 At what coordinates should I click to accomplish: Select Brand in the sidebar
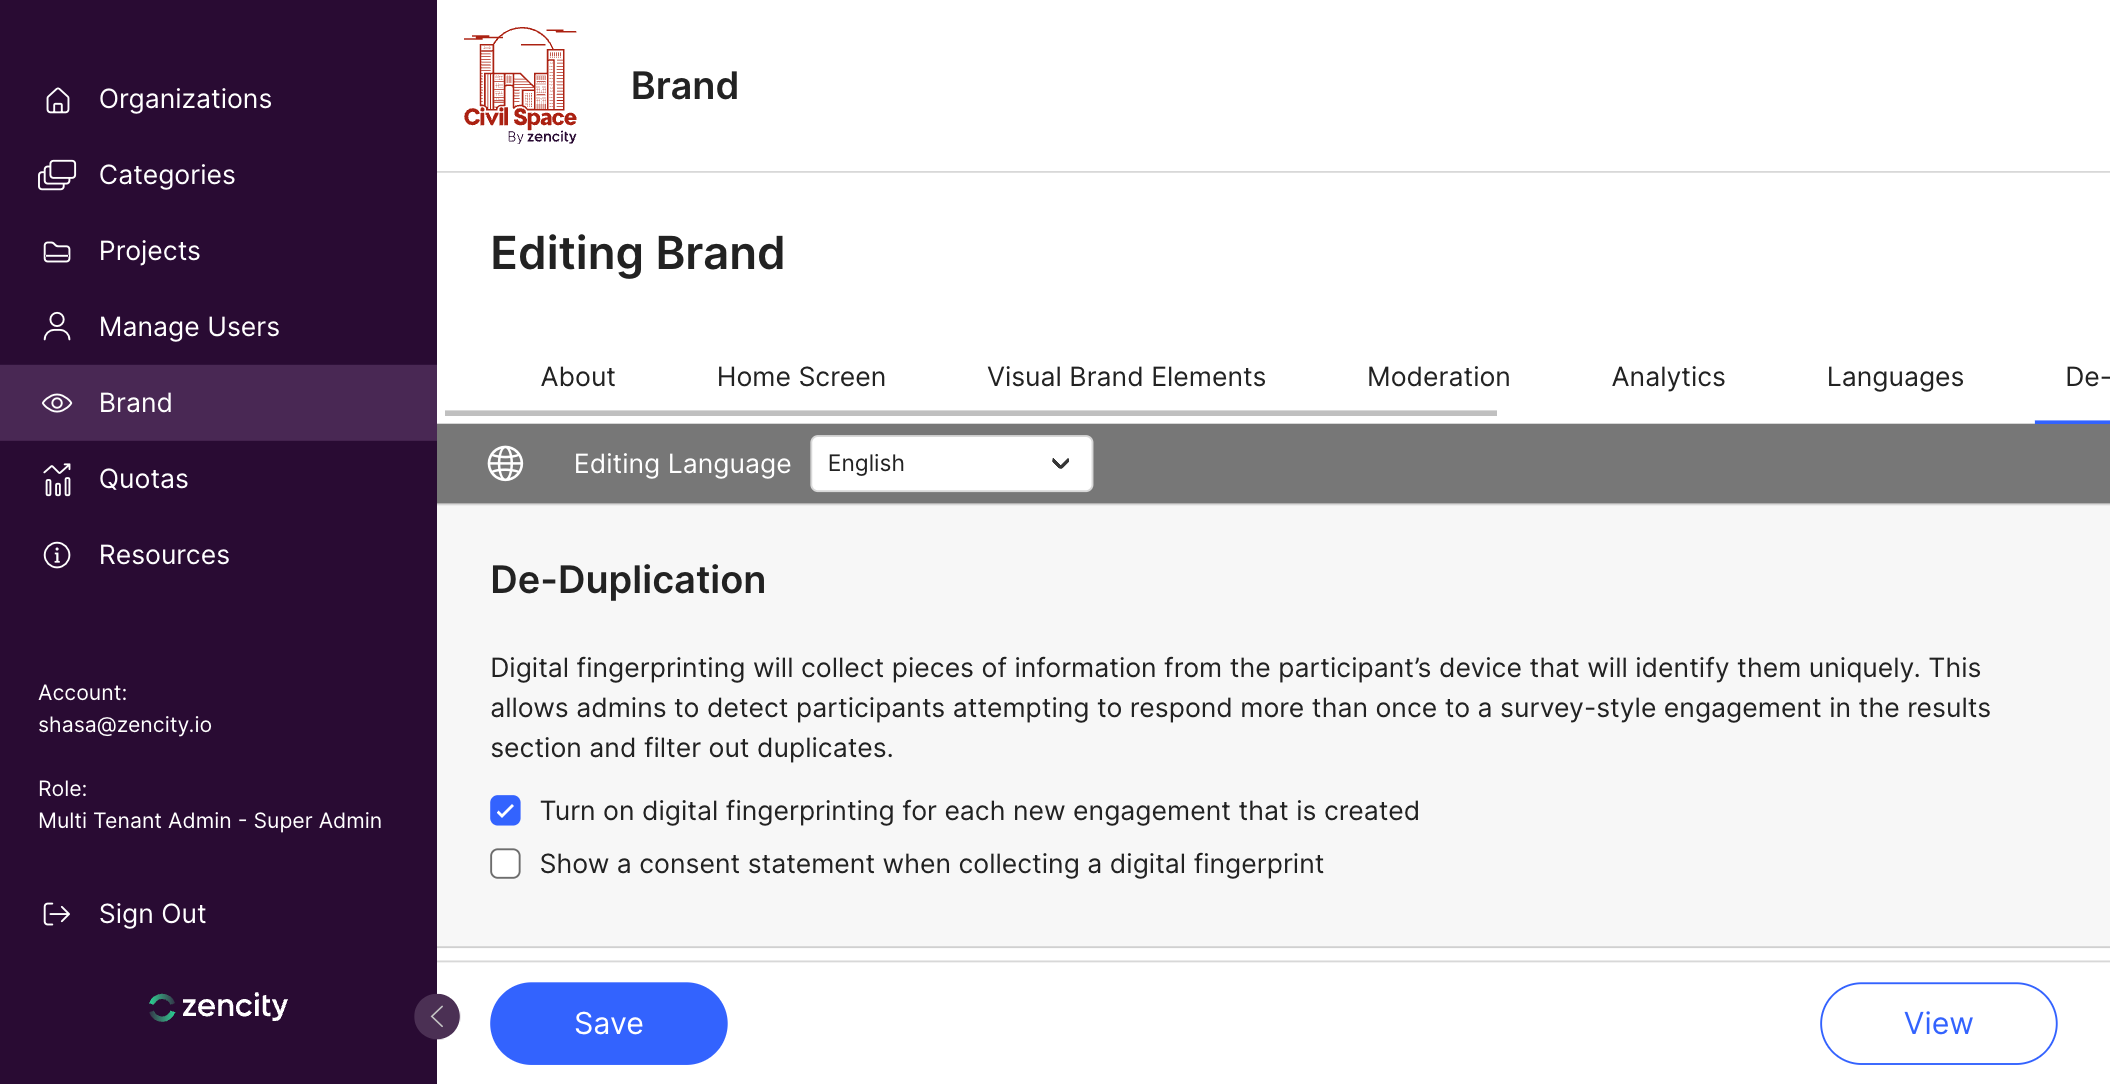pyautogui.click(x=218, y=403)
